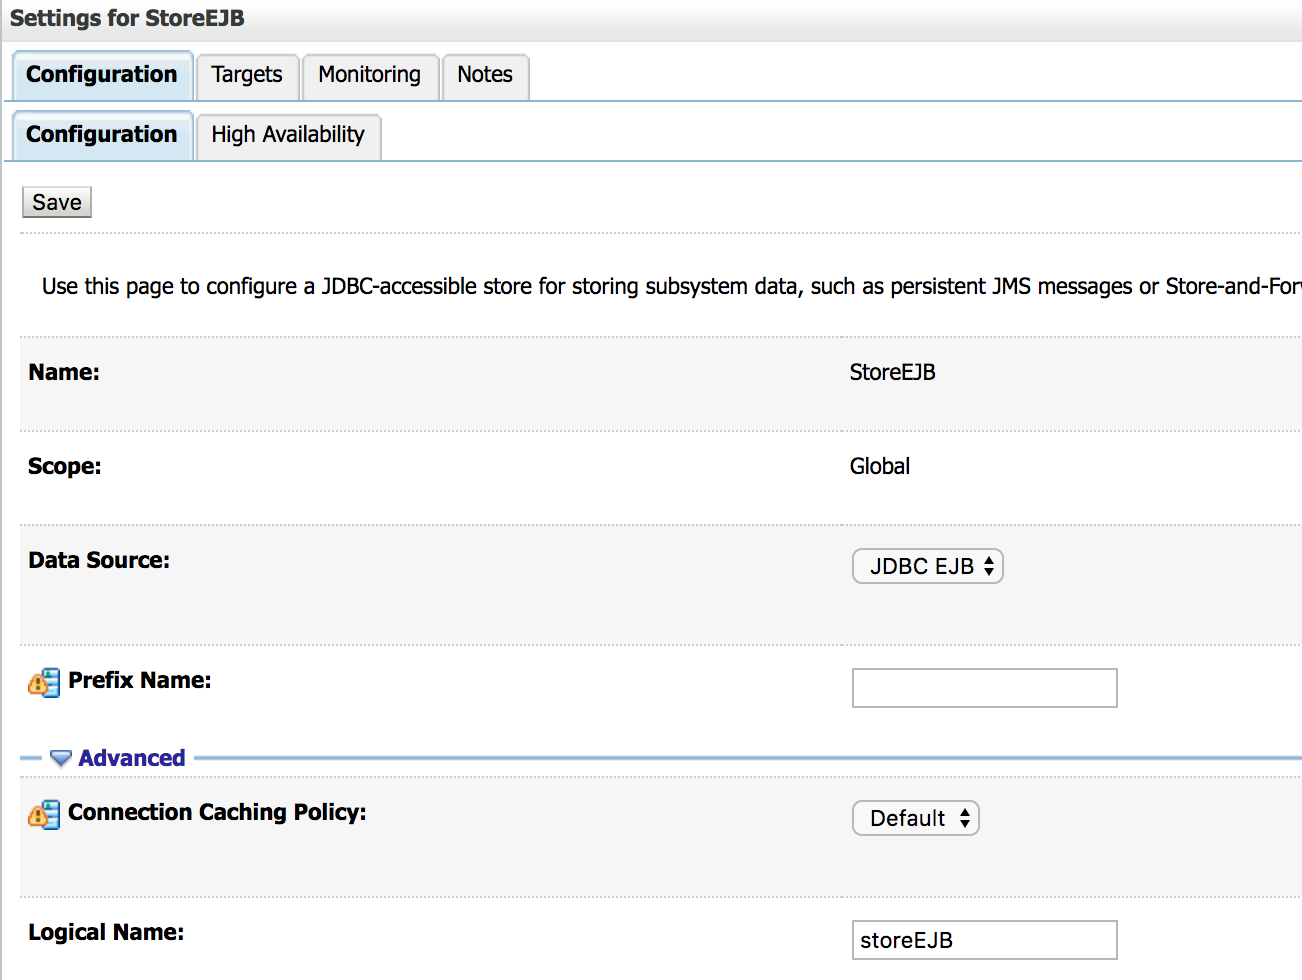Screen dimensions: 1302x980
Task: Select the second-row Configuration sub-tab
Action: tap(102, 136)
